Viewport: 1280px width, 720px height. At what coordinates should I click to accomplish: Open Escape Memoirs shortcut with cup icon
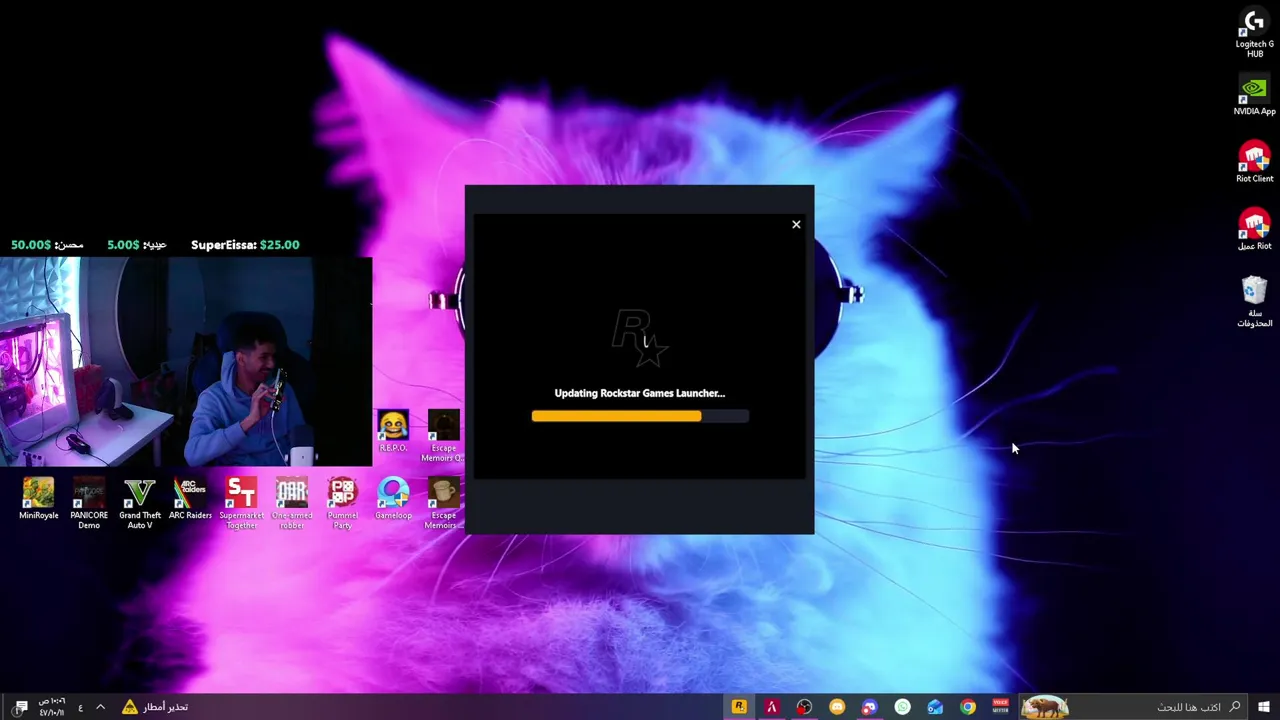pos(443,503)
